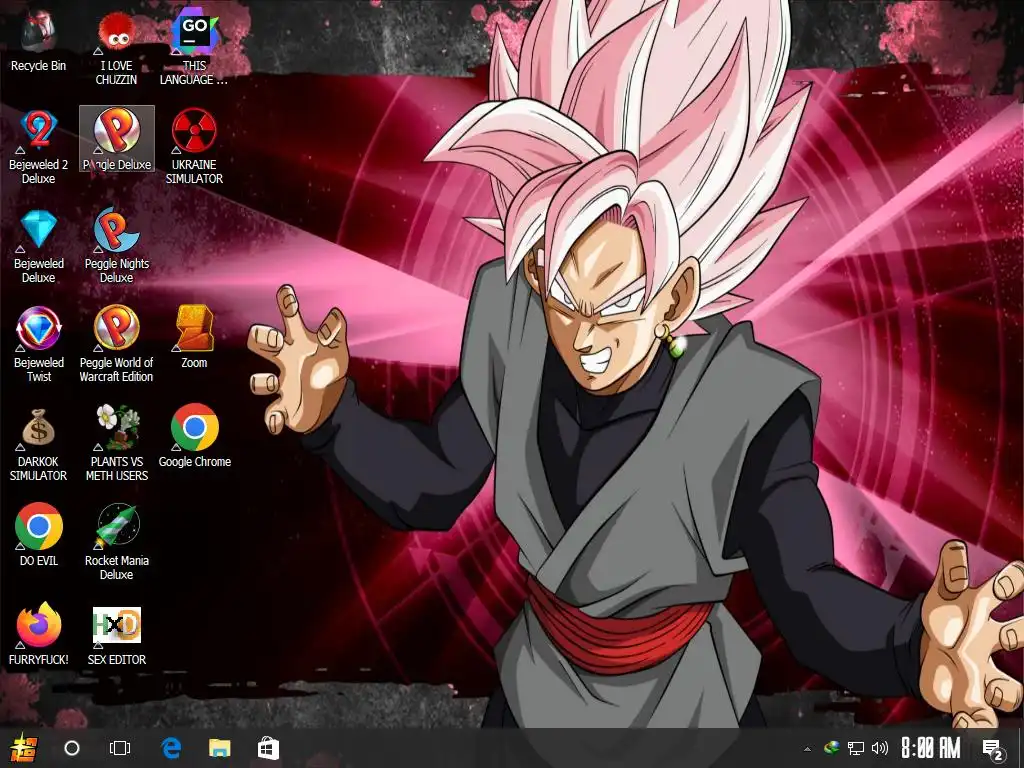
Task: Open the Start menu button
Action: [24, 748]
